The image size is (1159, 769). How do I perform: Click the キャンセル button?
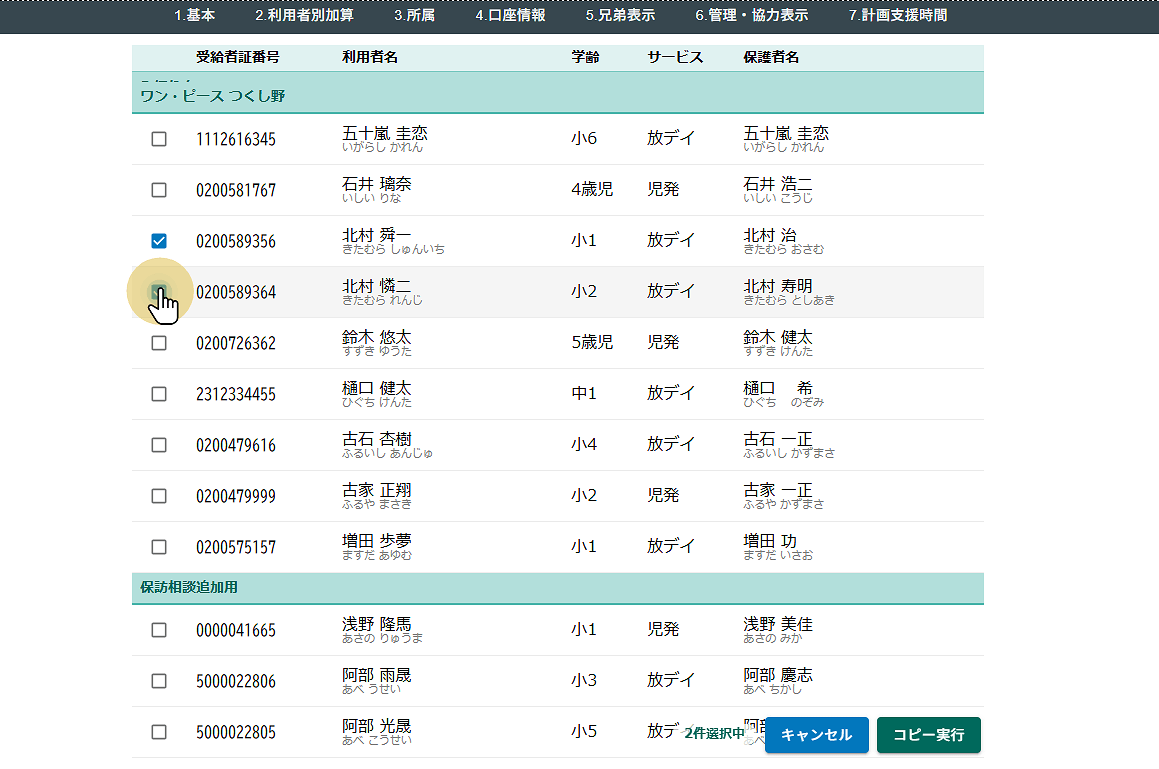coord(816,735)
